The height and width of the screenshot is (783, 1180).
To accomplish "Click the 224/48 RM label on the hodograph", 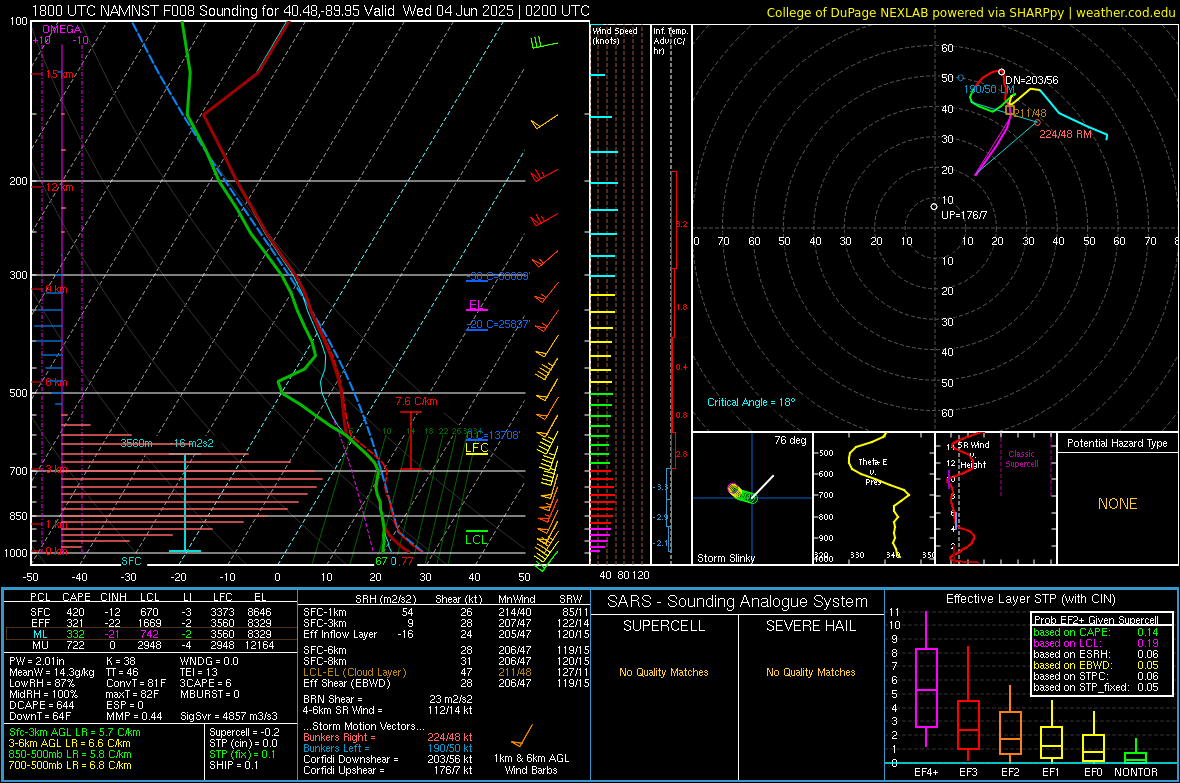I will tap(1065, 134).
